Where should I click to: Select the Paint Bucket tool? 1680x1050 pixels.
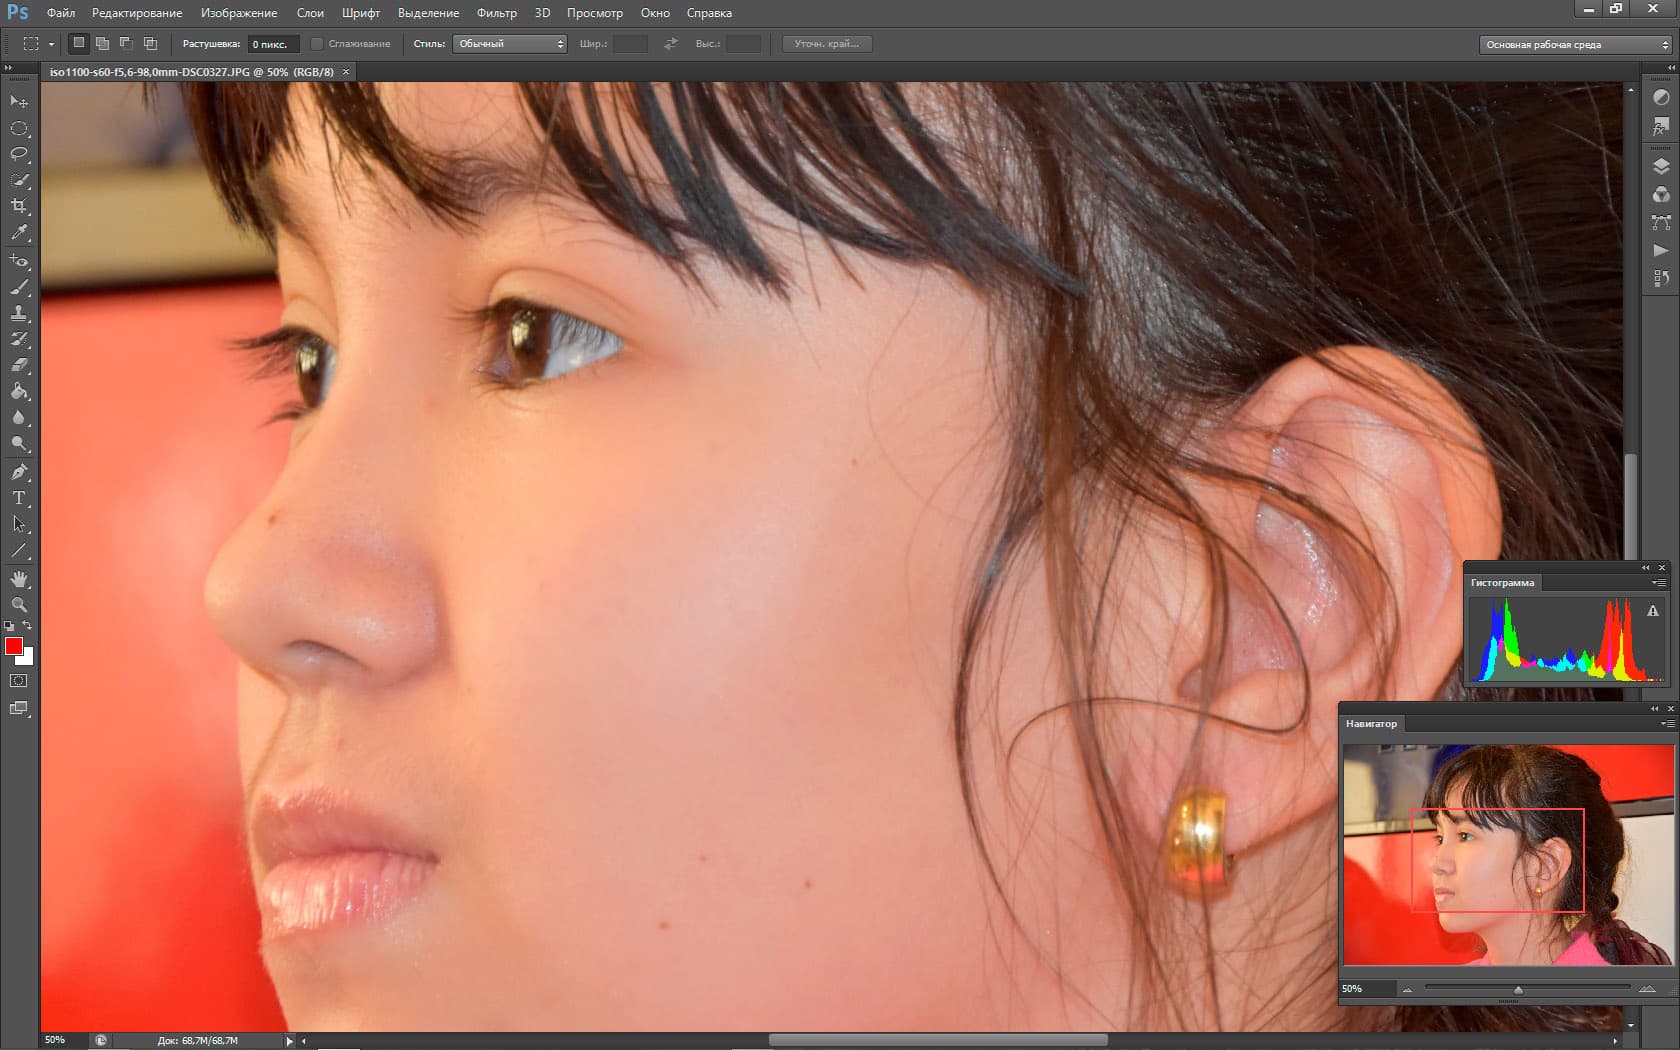click(19, 391)
